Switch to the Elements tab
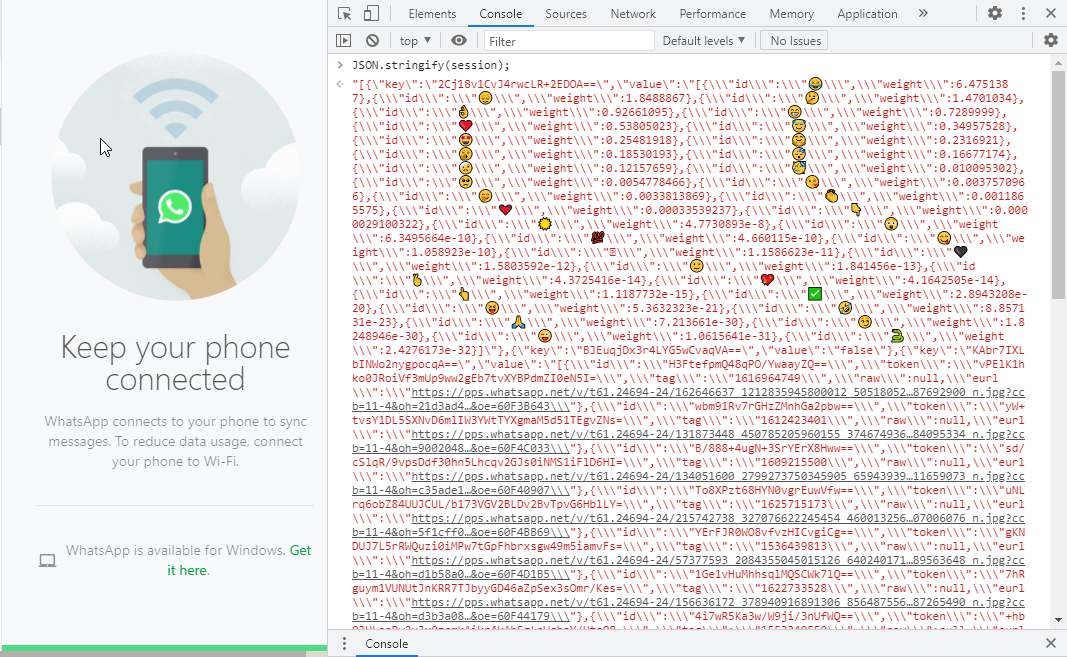Viewport: 1067px width, 657px height. [x=432, y=14]
